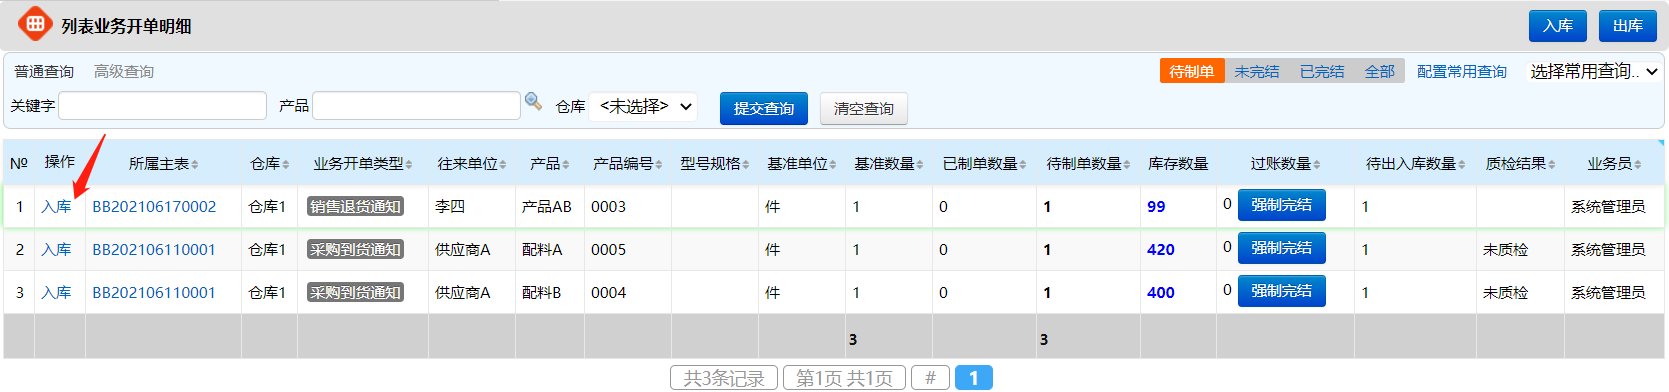
Task: Focus the 关键字 input field
Action: pyautogui.click(x=163, y=106)
